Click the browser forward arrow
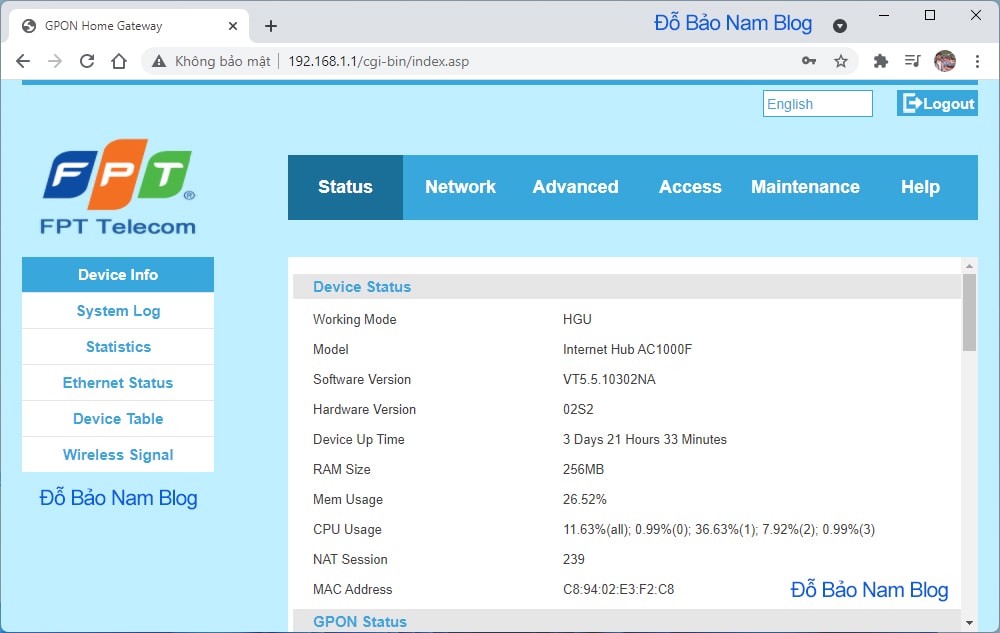 click(x=55, y=61)
